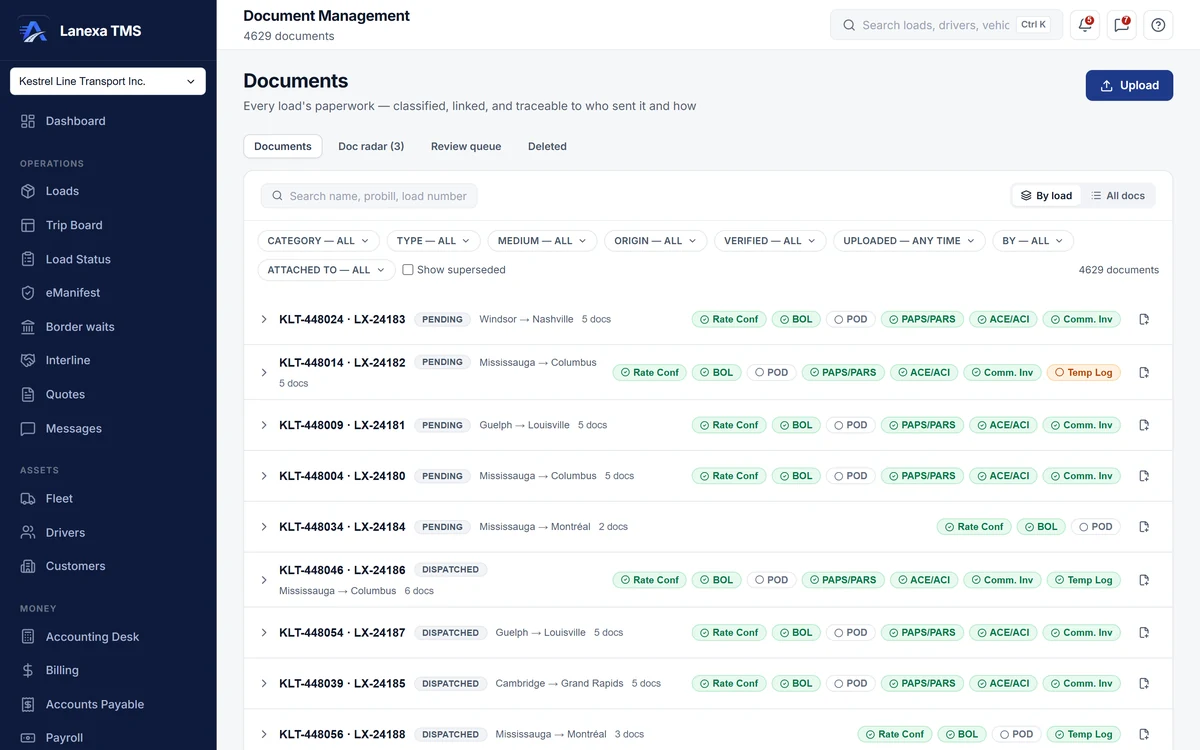Click the Windsor → Nashville route text

(526, 319)
